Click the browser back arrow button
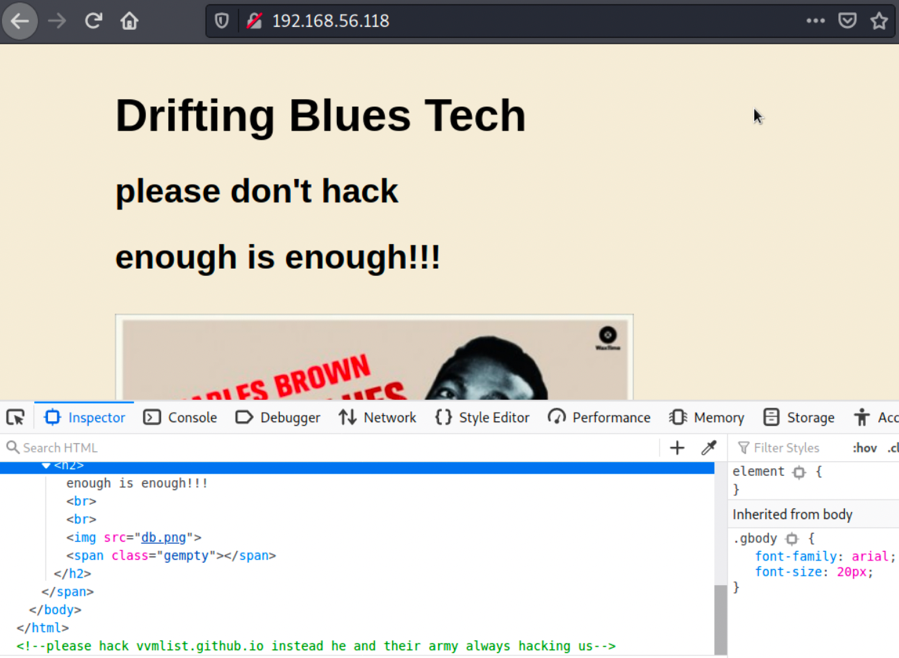This screenshot has width=899, height=658. point(20,21)
